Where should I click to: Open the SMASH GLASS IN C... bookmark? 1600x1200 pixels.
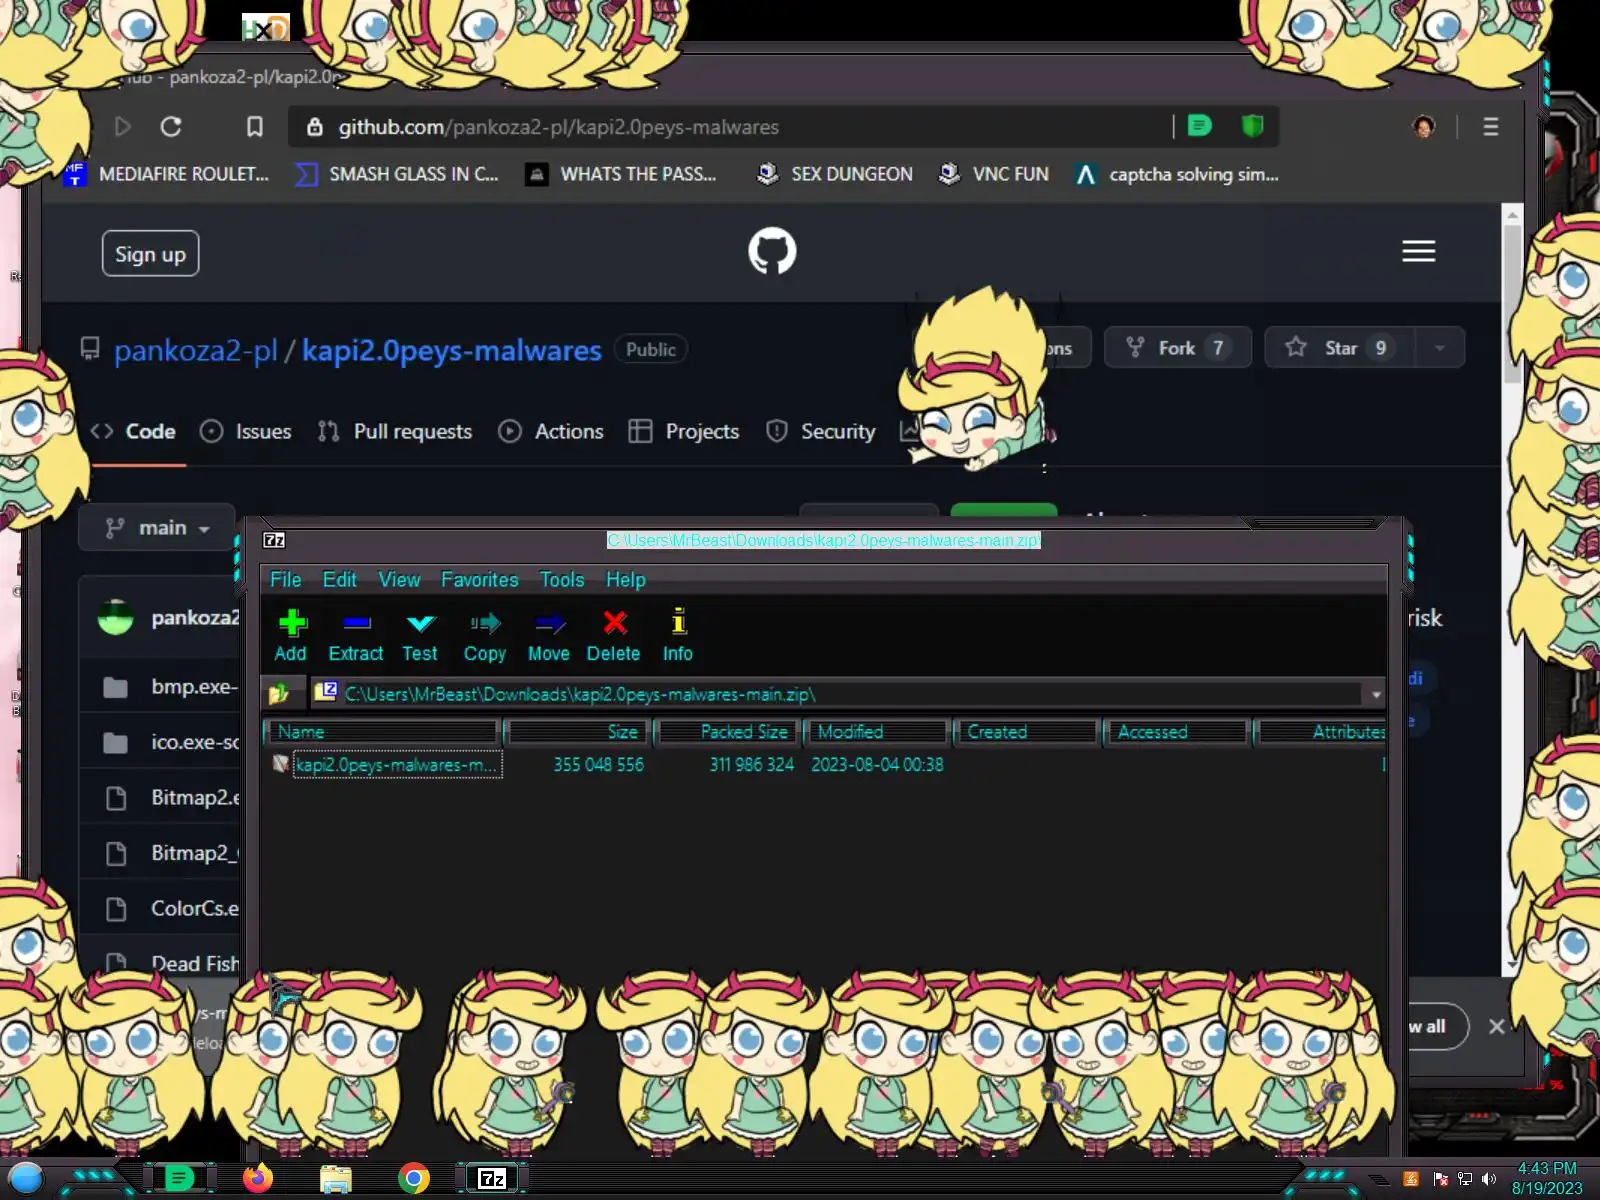397,174
